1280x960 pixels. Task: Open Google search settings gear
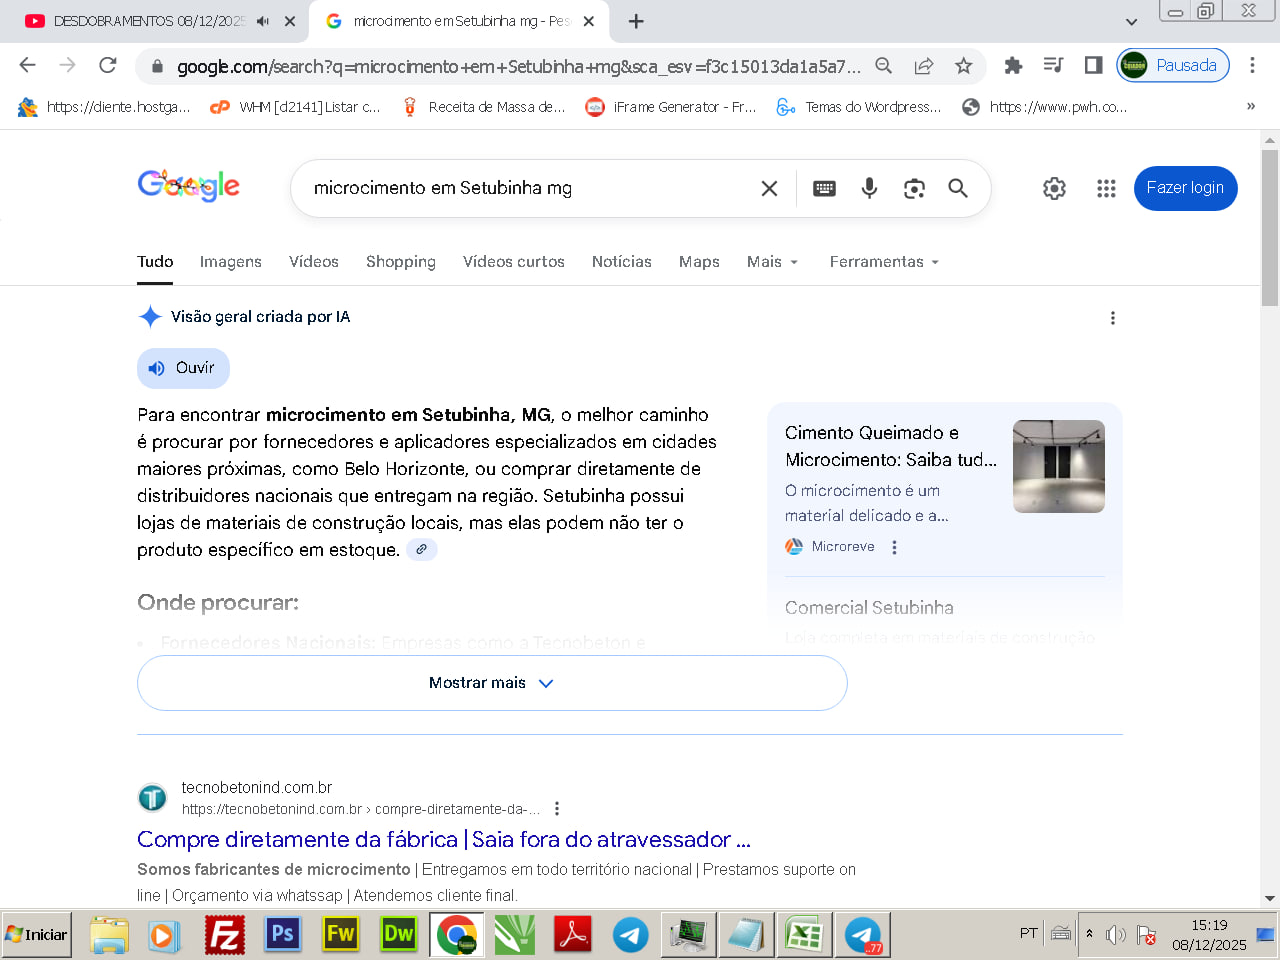tap(1054, 188)
